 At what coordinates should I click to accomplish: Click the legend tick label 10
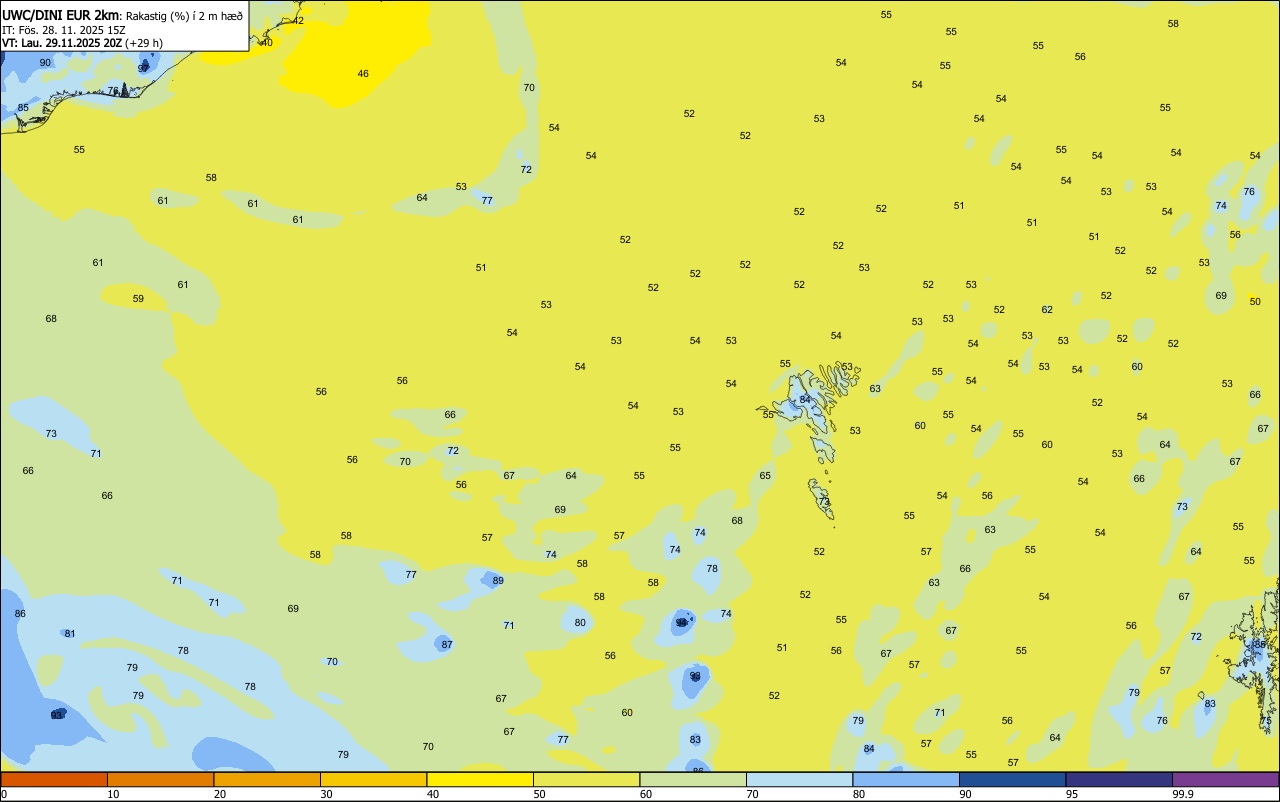[113, 794]
